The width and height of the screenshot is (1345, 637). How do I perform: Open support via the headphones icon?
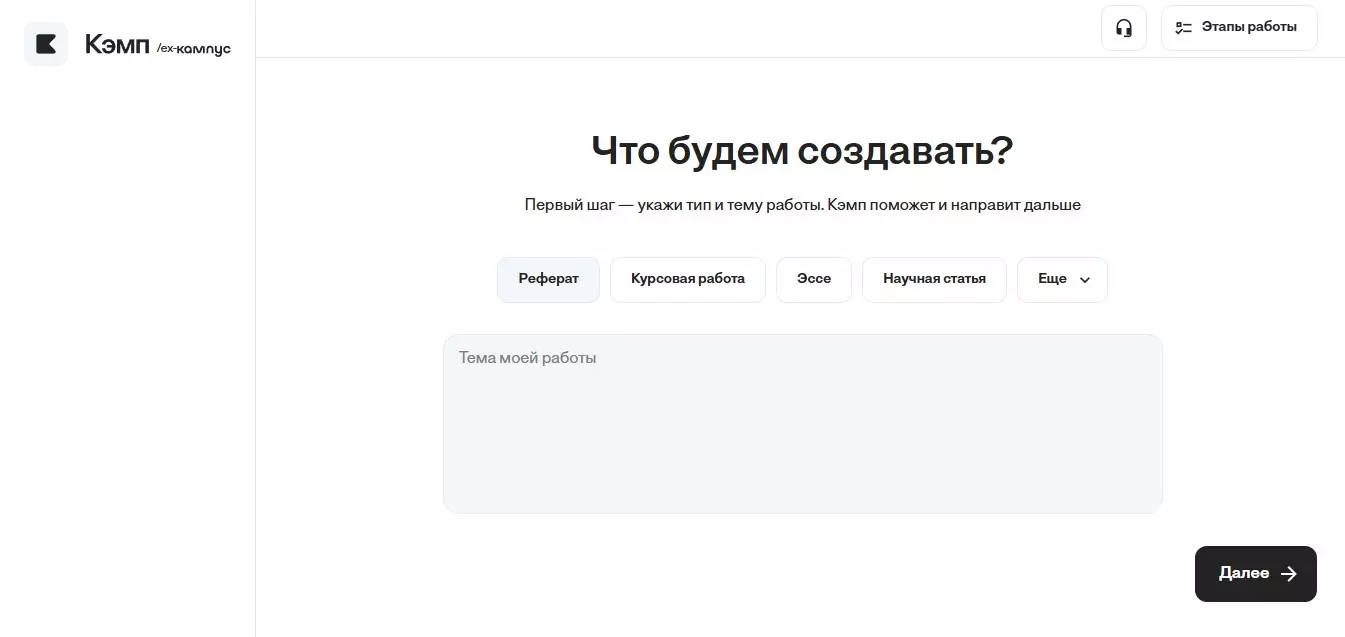tap(1123, 28)
